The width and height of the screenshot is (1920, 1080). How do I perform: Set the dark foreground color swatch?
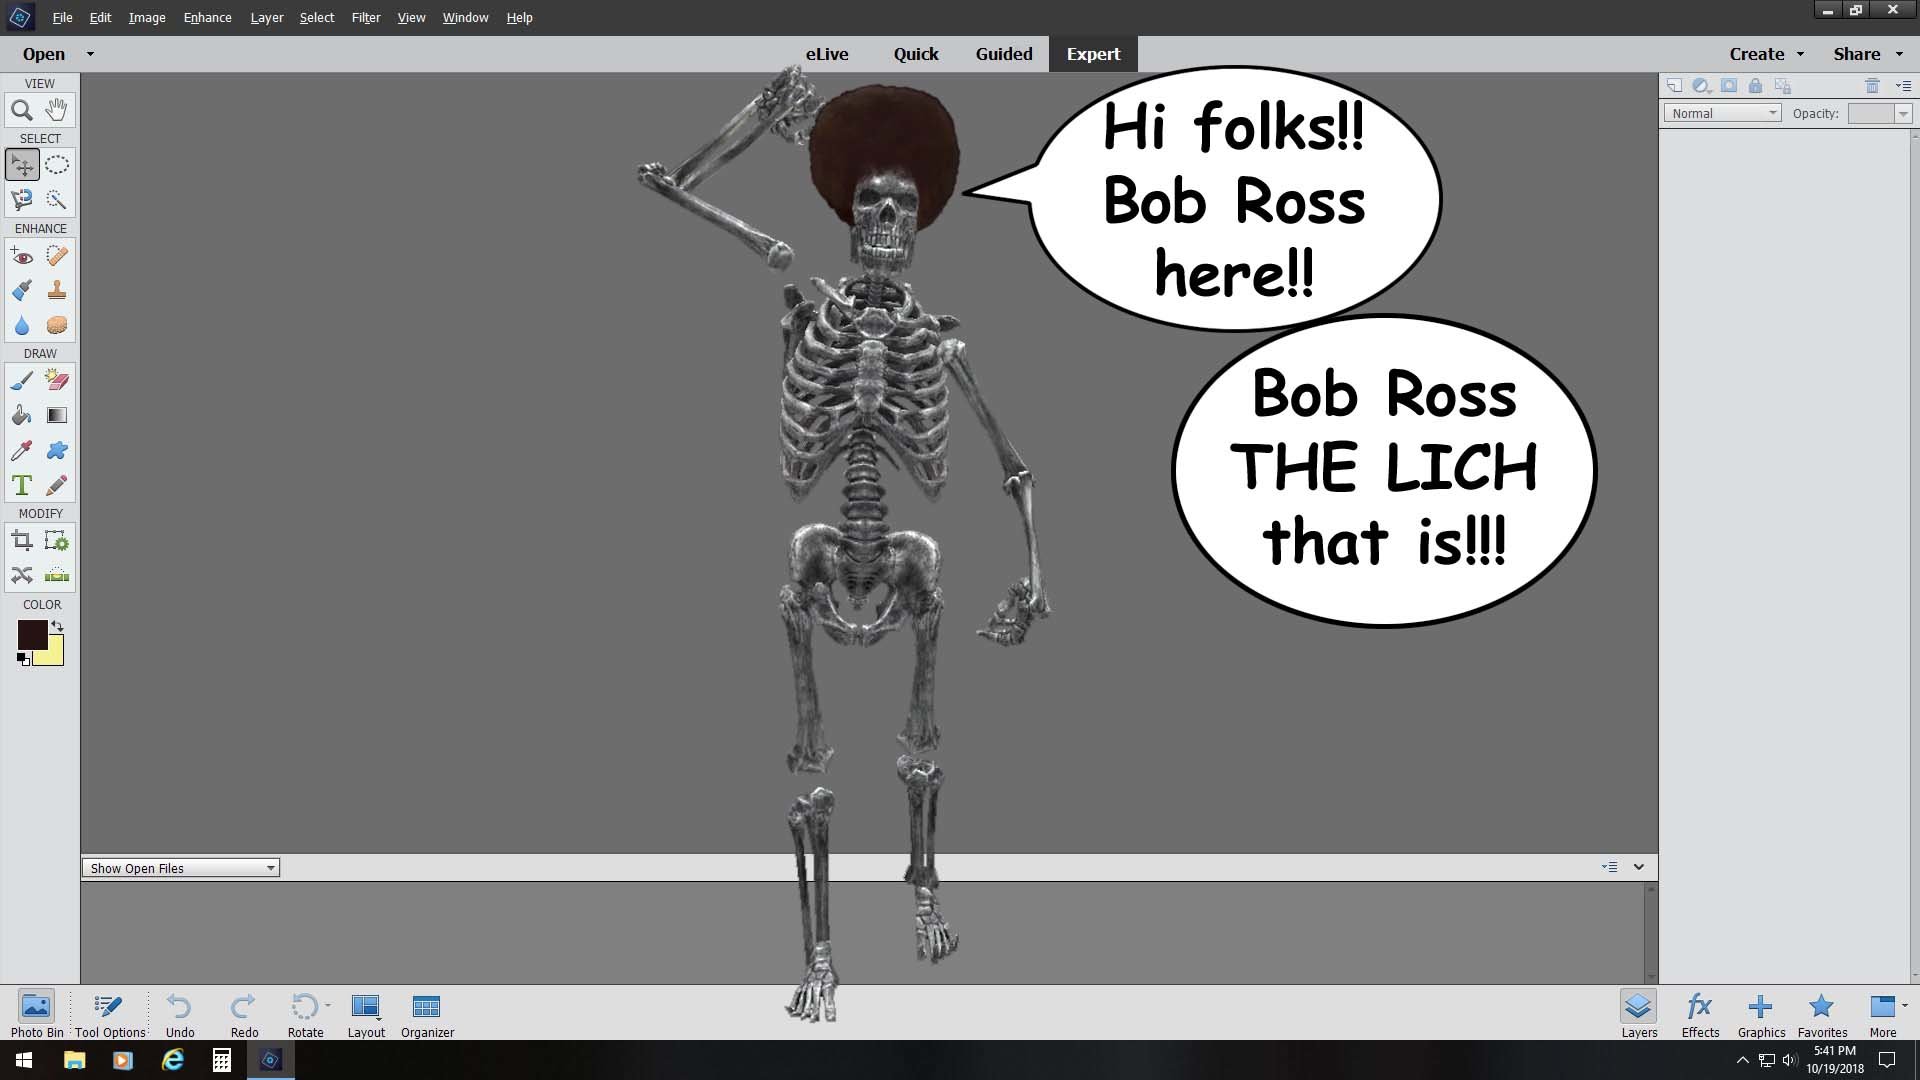pyautogui.click(x=32, y=634)
